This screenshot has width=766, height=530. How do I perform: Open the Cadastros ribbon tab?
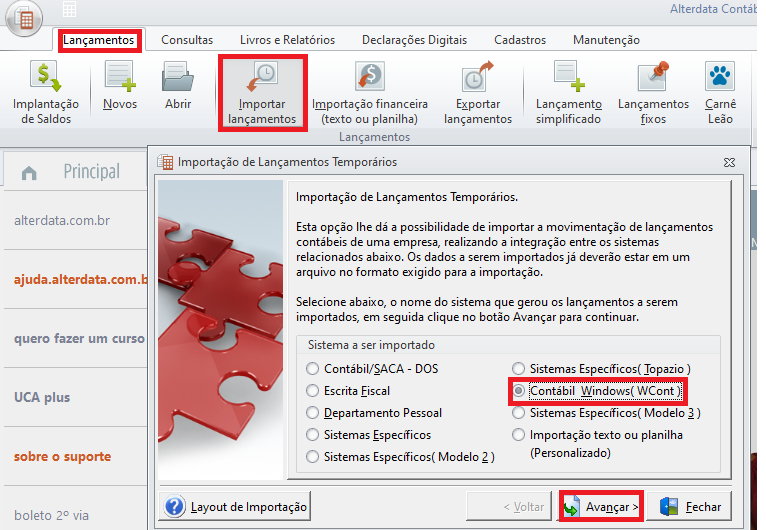click(x=520, y=40)
